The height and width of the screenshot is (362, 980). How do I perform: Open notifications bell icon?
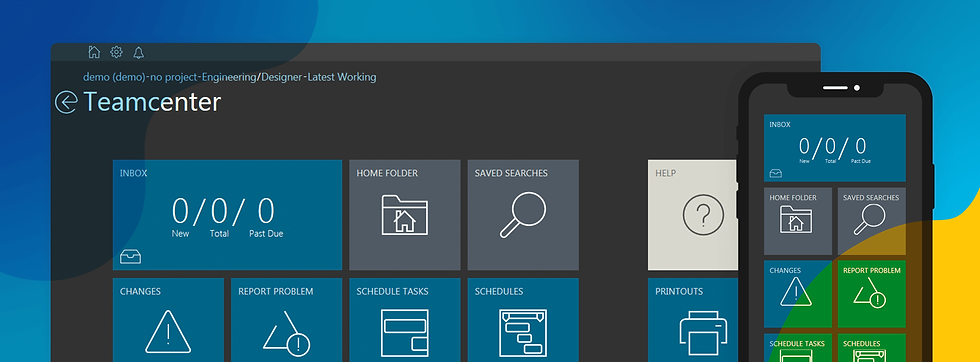coord(139,53)
